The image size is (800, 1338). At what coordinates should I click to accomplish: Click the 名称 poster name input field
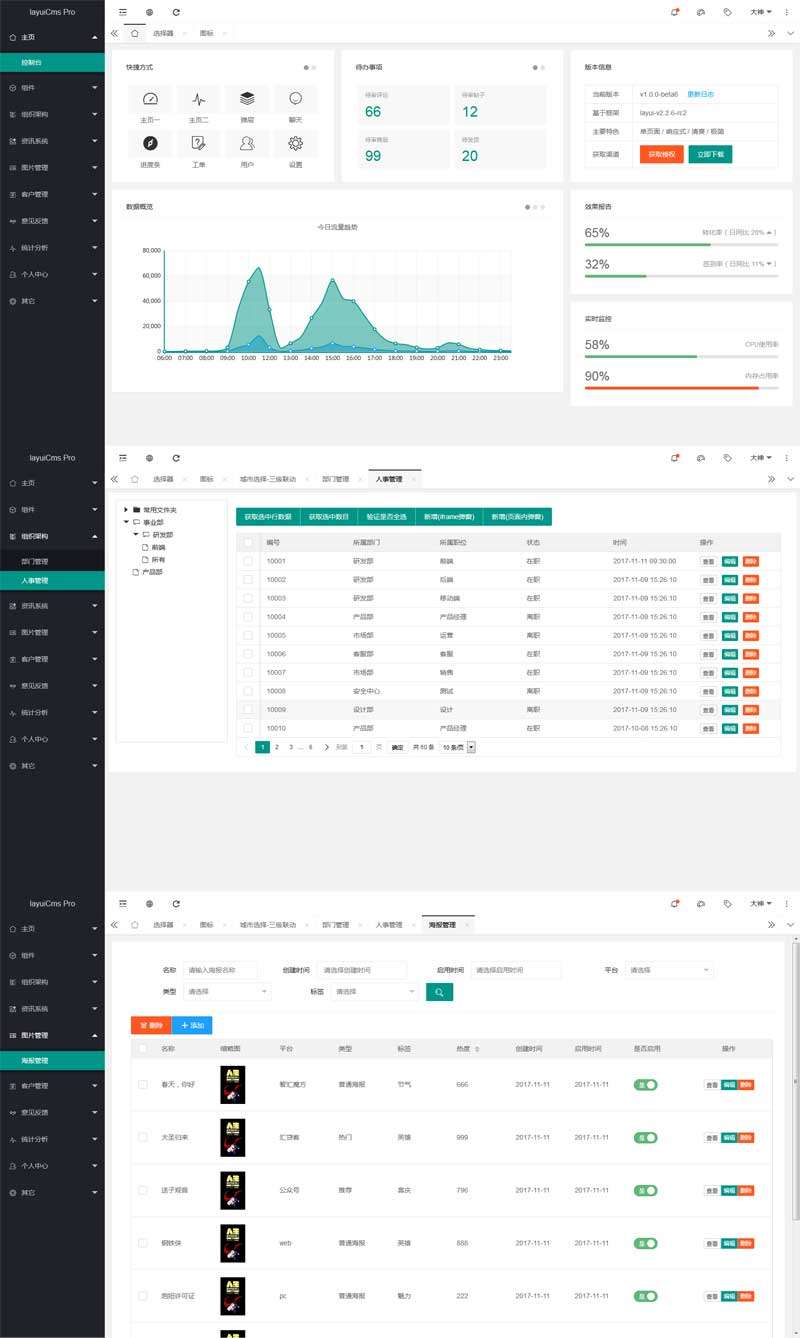[x=220, y=970]
